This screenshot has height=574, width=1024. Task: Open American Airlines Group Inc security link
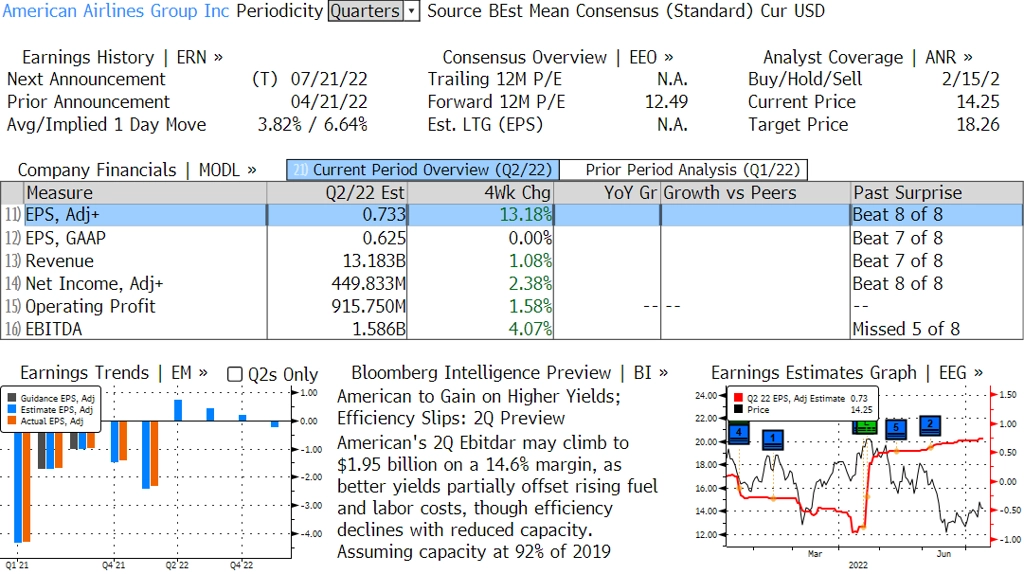click(x=116, y=11)
